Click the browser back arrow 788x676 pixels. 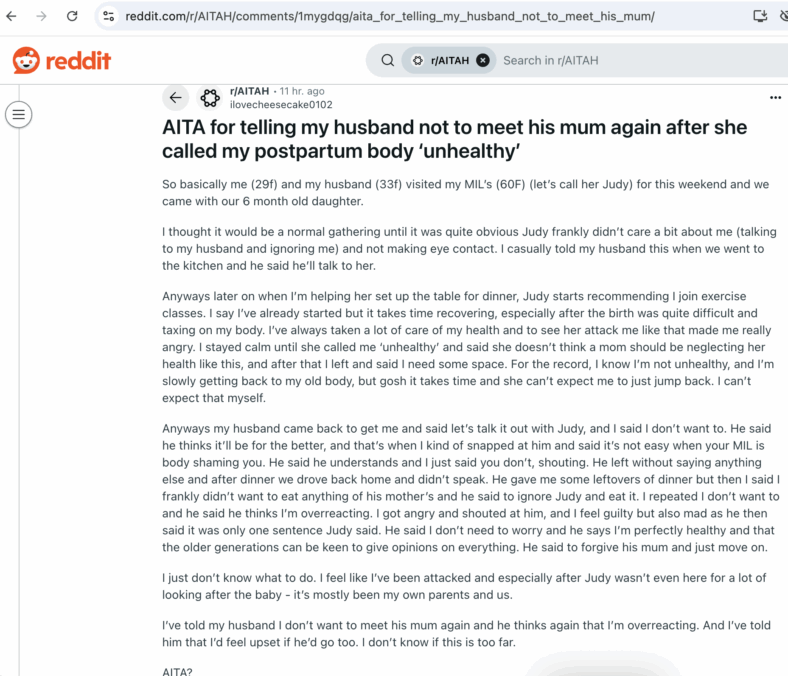[11, 16]
